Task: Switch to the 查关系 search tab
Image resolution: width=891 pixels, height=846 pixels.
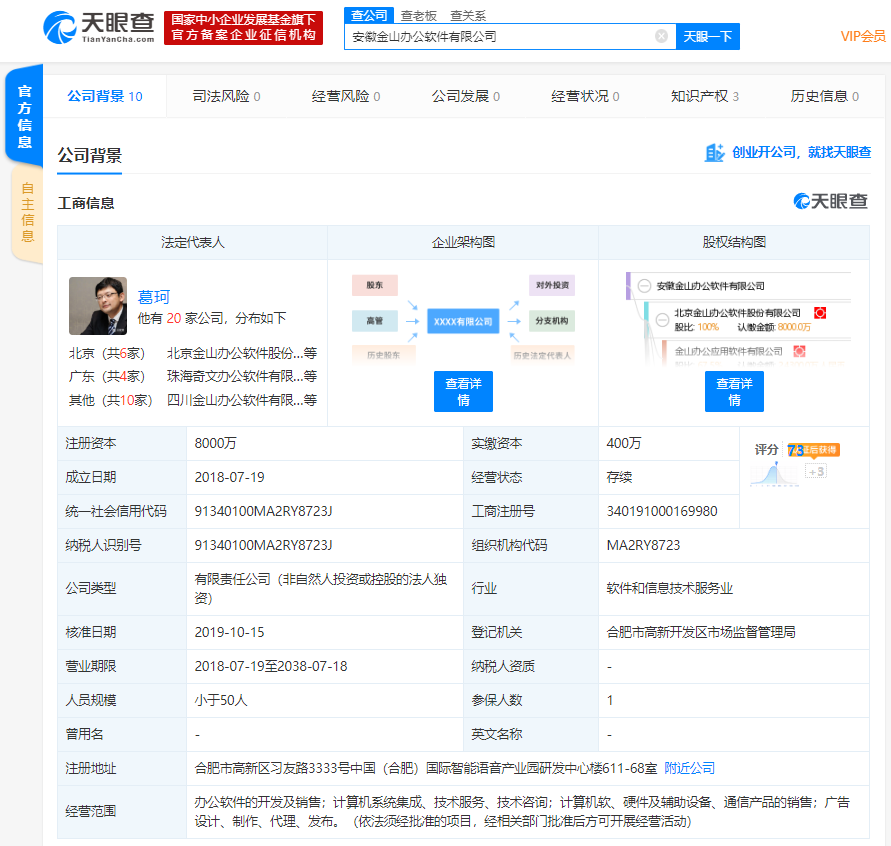Action: (468, 16)
